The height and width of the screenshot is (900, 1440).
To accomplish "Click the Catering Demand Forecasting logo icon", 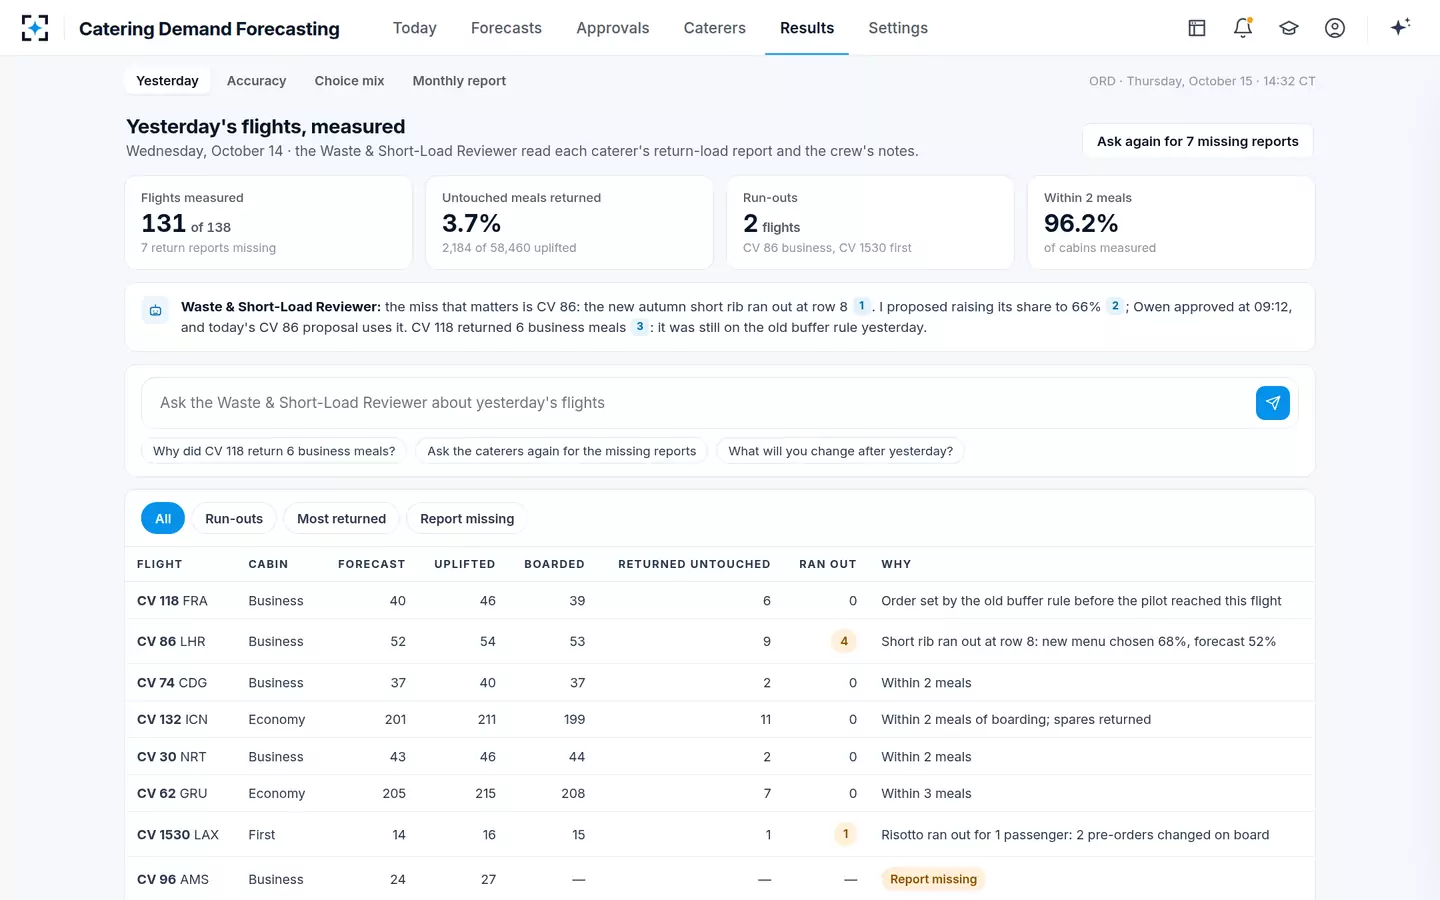I will pos(35,28).
